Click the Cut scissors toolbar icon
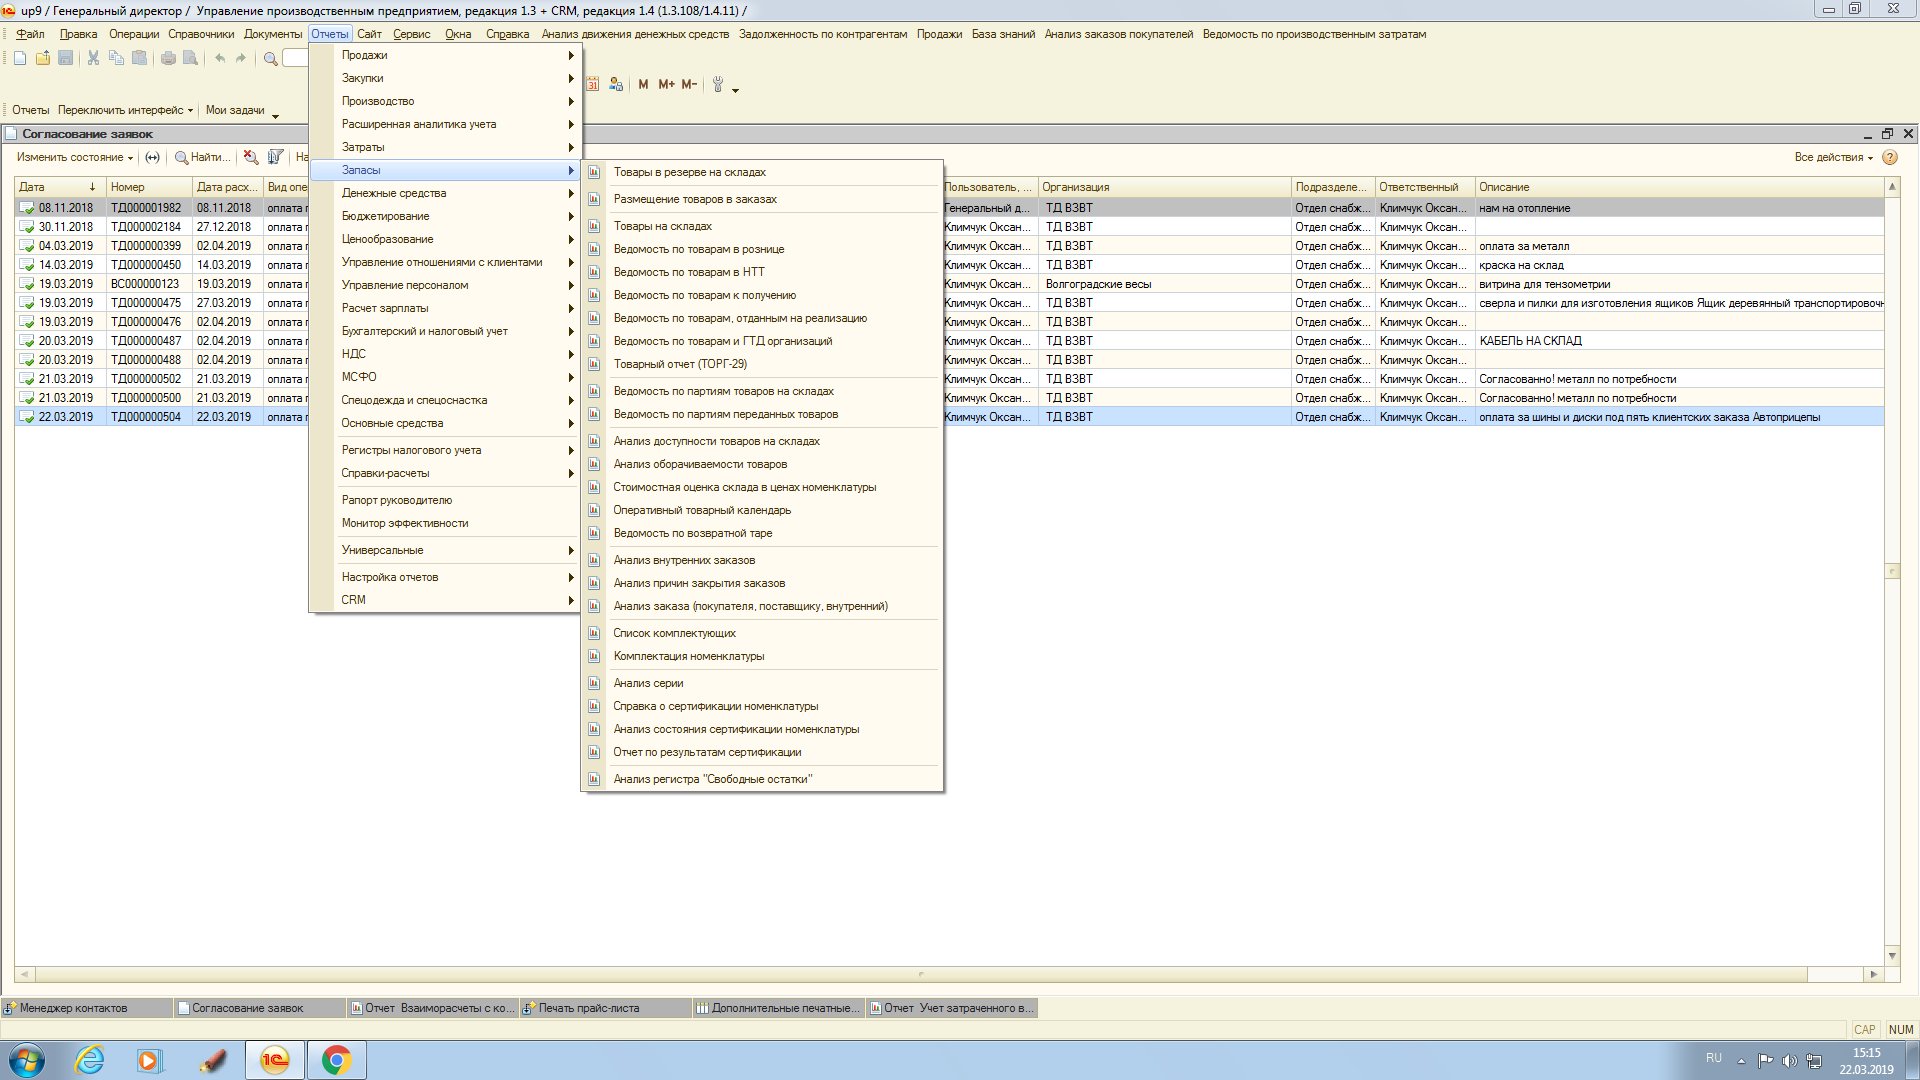The image size is (1920, 1080). (x=93, y=58)
